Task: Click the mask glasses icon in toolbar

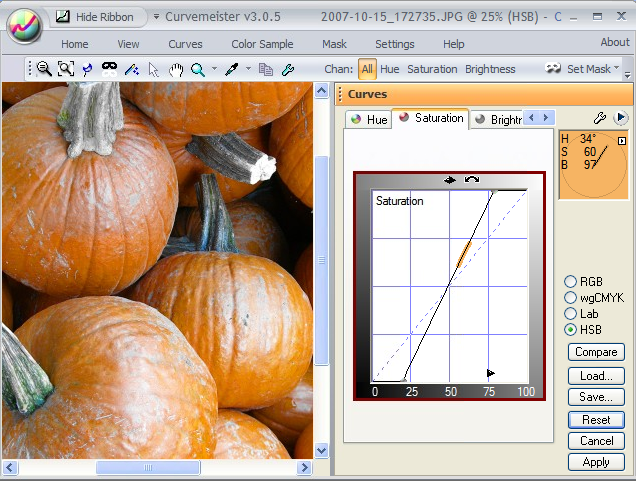Action: (x=109, y=69)
